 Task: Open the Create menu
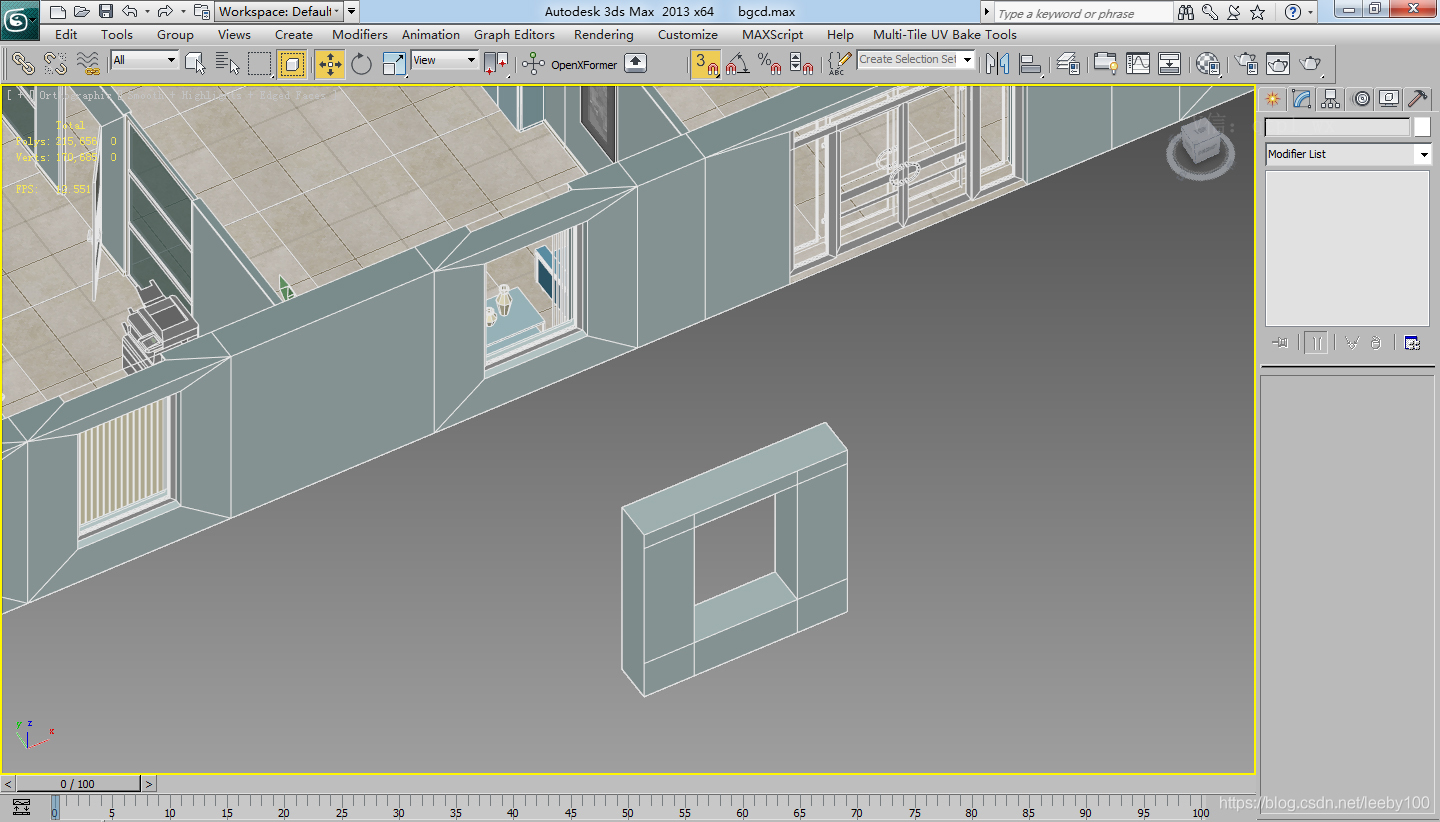tap(294, 34)
